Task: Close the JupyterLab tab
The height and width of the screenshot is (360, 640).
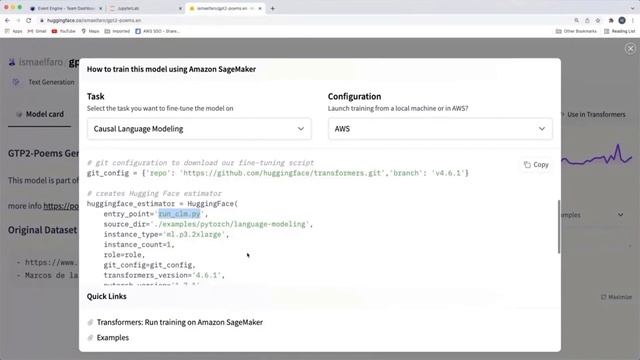Action: [x=180, y=8]
